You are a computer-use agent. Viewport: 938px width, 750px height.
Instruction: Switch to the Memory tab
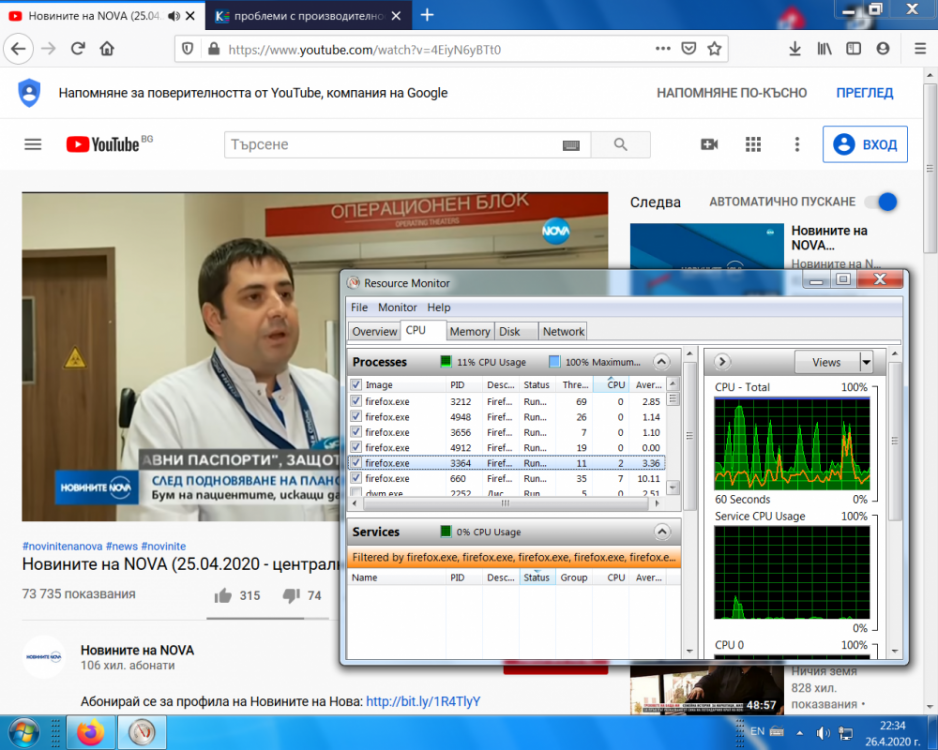point(470,331)
